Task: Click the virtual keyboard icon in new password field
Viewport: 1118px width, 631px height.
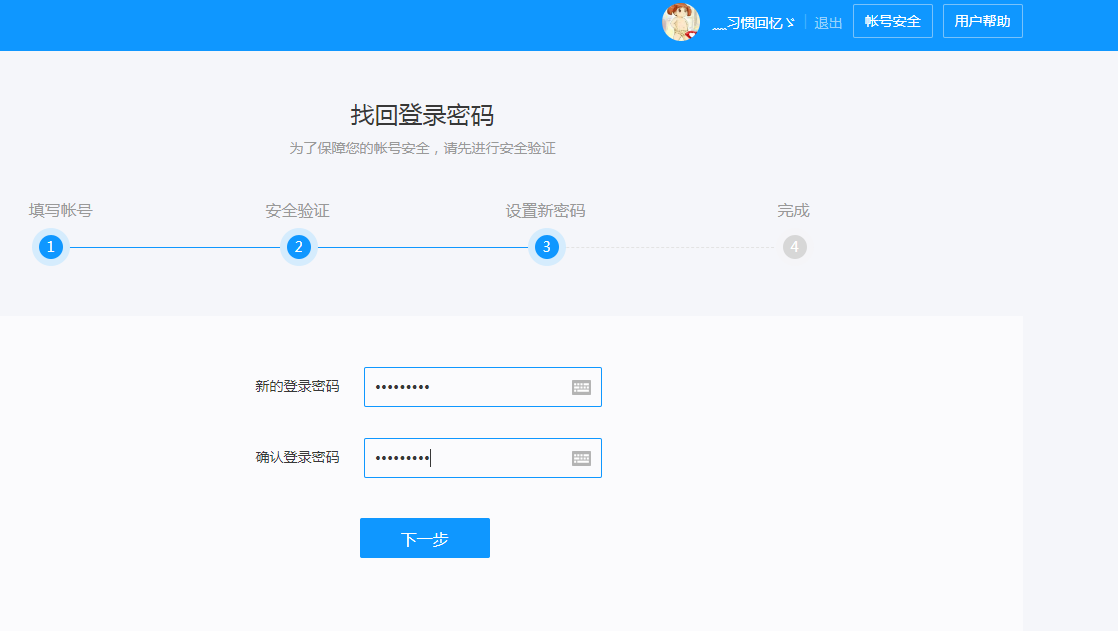Action: pyautogui.click(x=581, y=387)
